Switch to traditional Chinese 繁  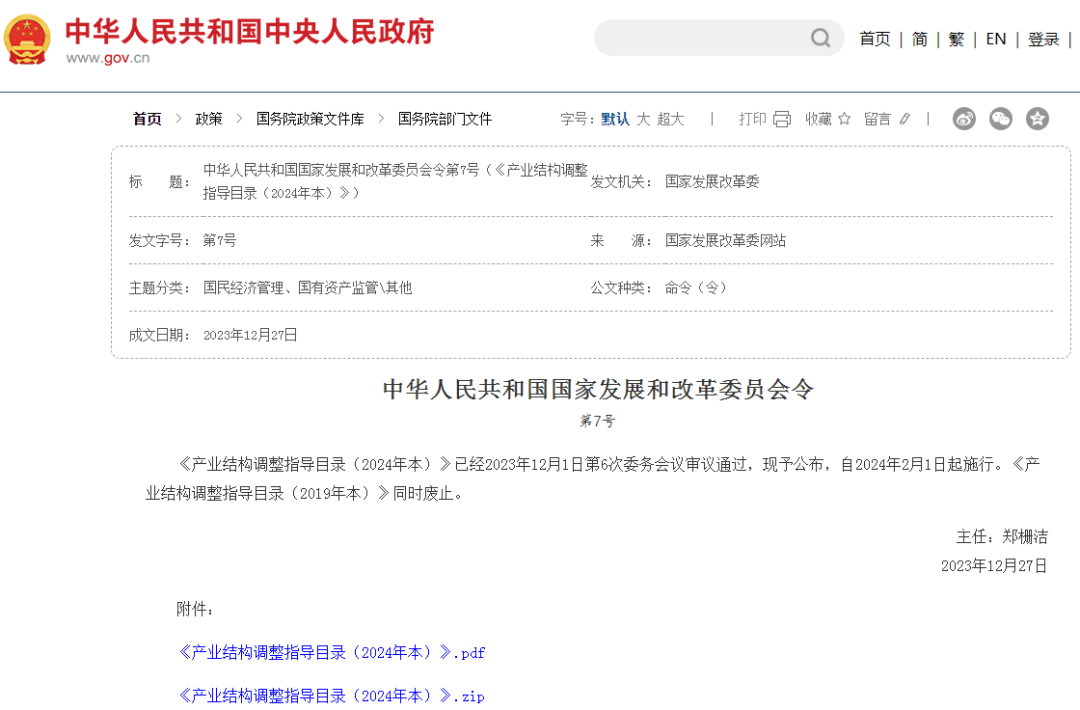[x=956, y=39]
